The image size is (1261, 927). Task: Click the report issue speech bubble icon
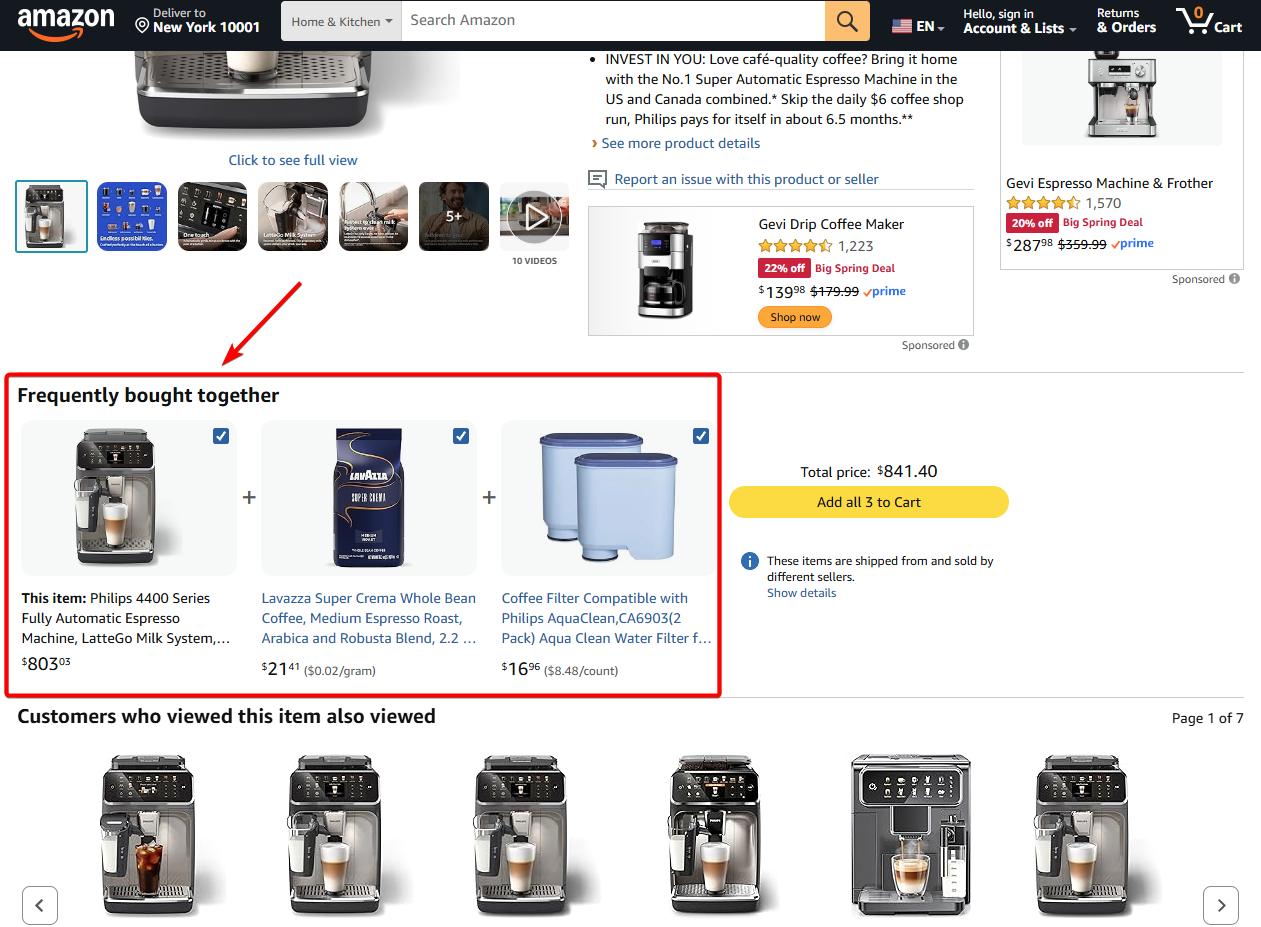[x=598, y=179]
